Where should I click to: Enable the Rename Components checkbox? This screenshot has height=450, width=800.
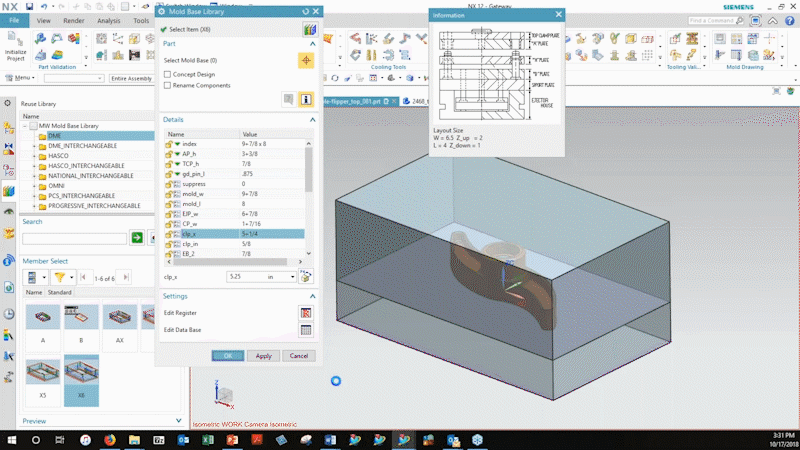pos(167,86)
